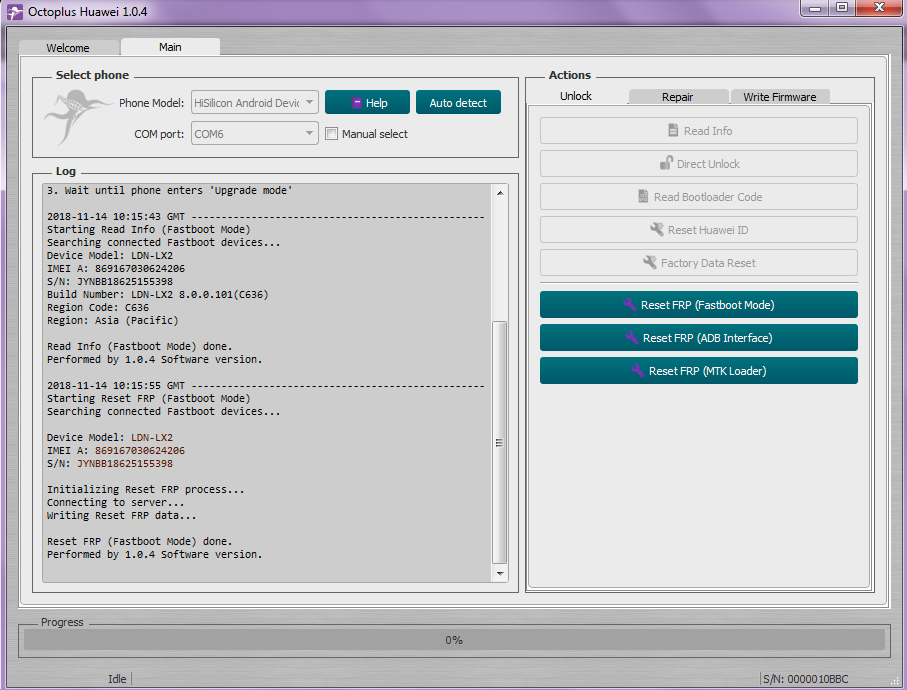Enable the Manual select checkbox

[x=332, y=134]
